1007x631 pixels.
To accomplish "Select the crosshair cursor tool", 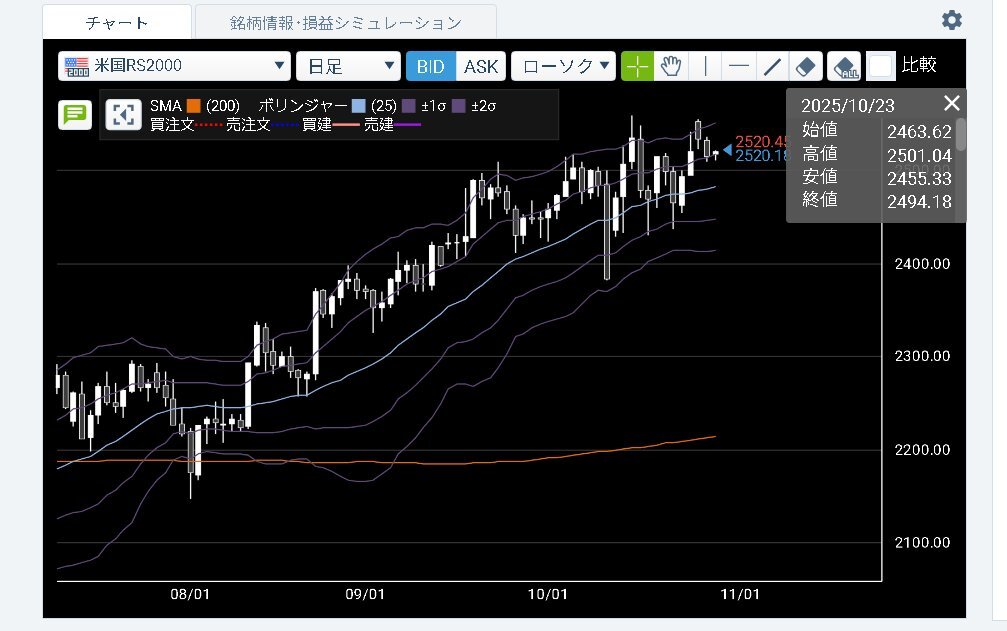I will tap(637, 66).
